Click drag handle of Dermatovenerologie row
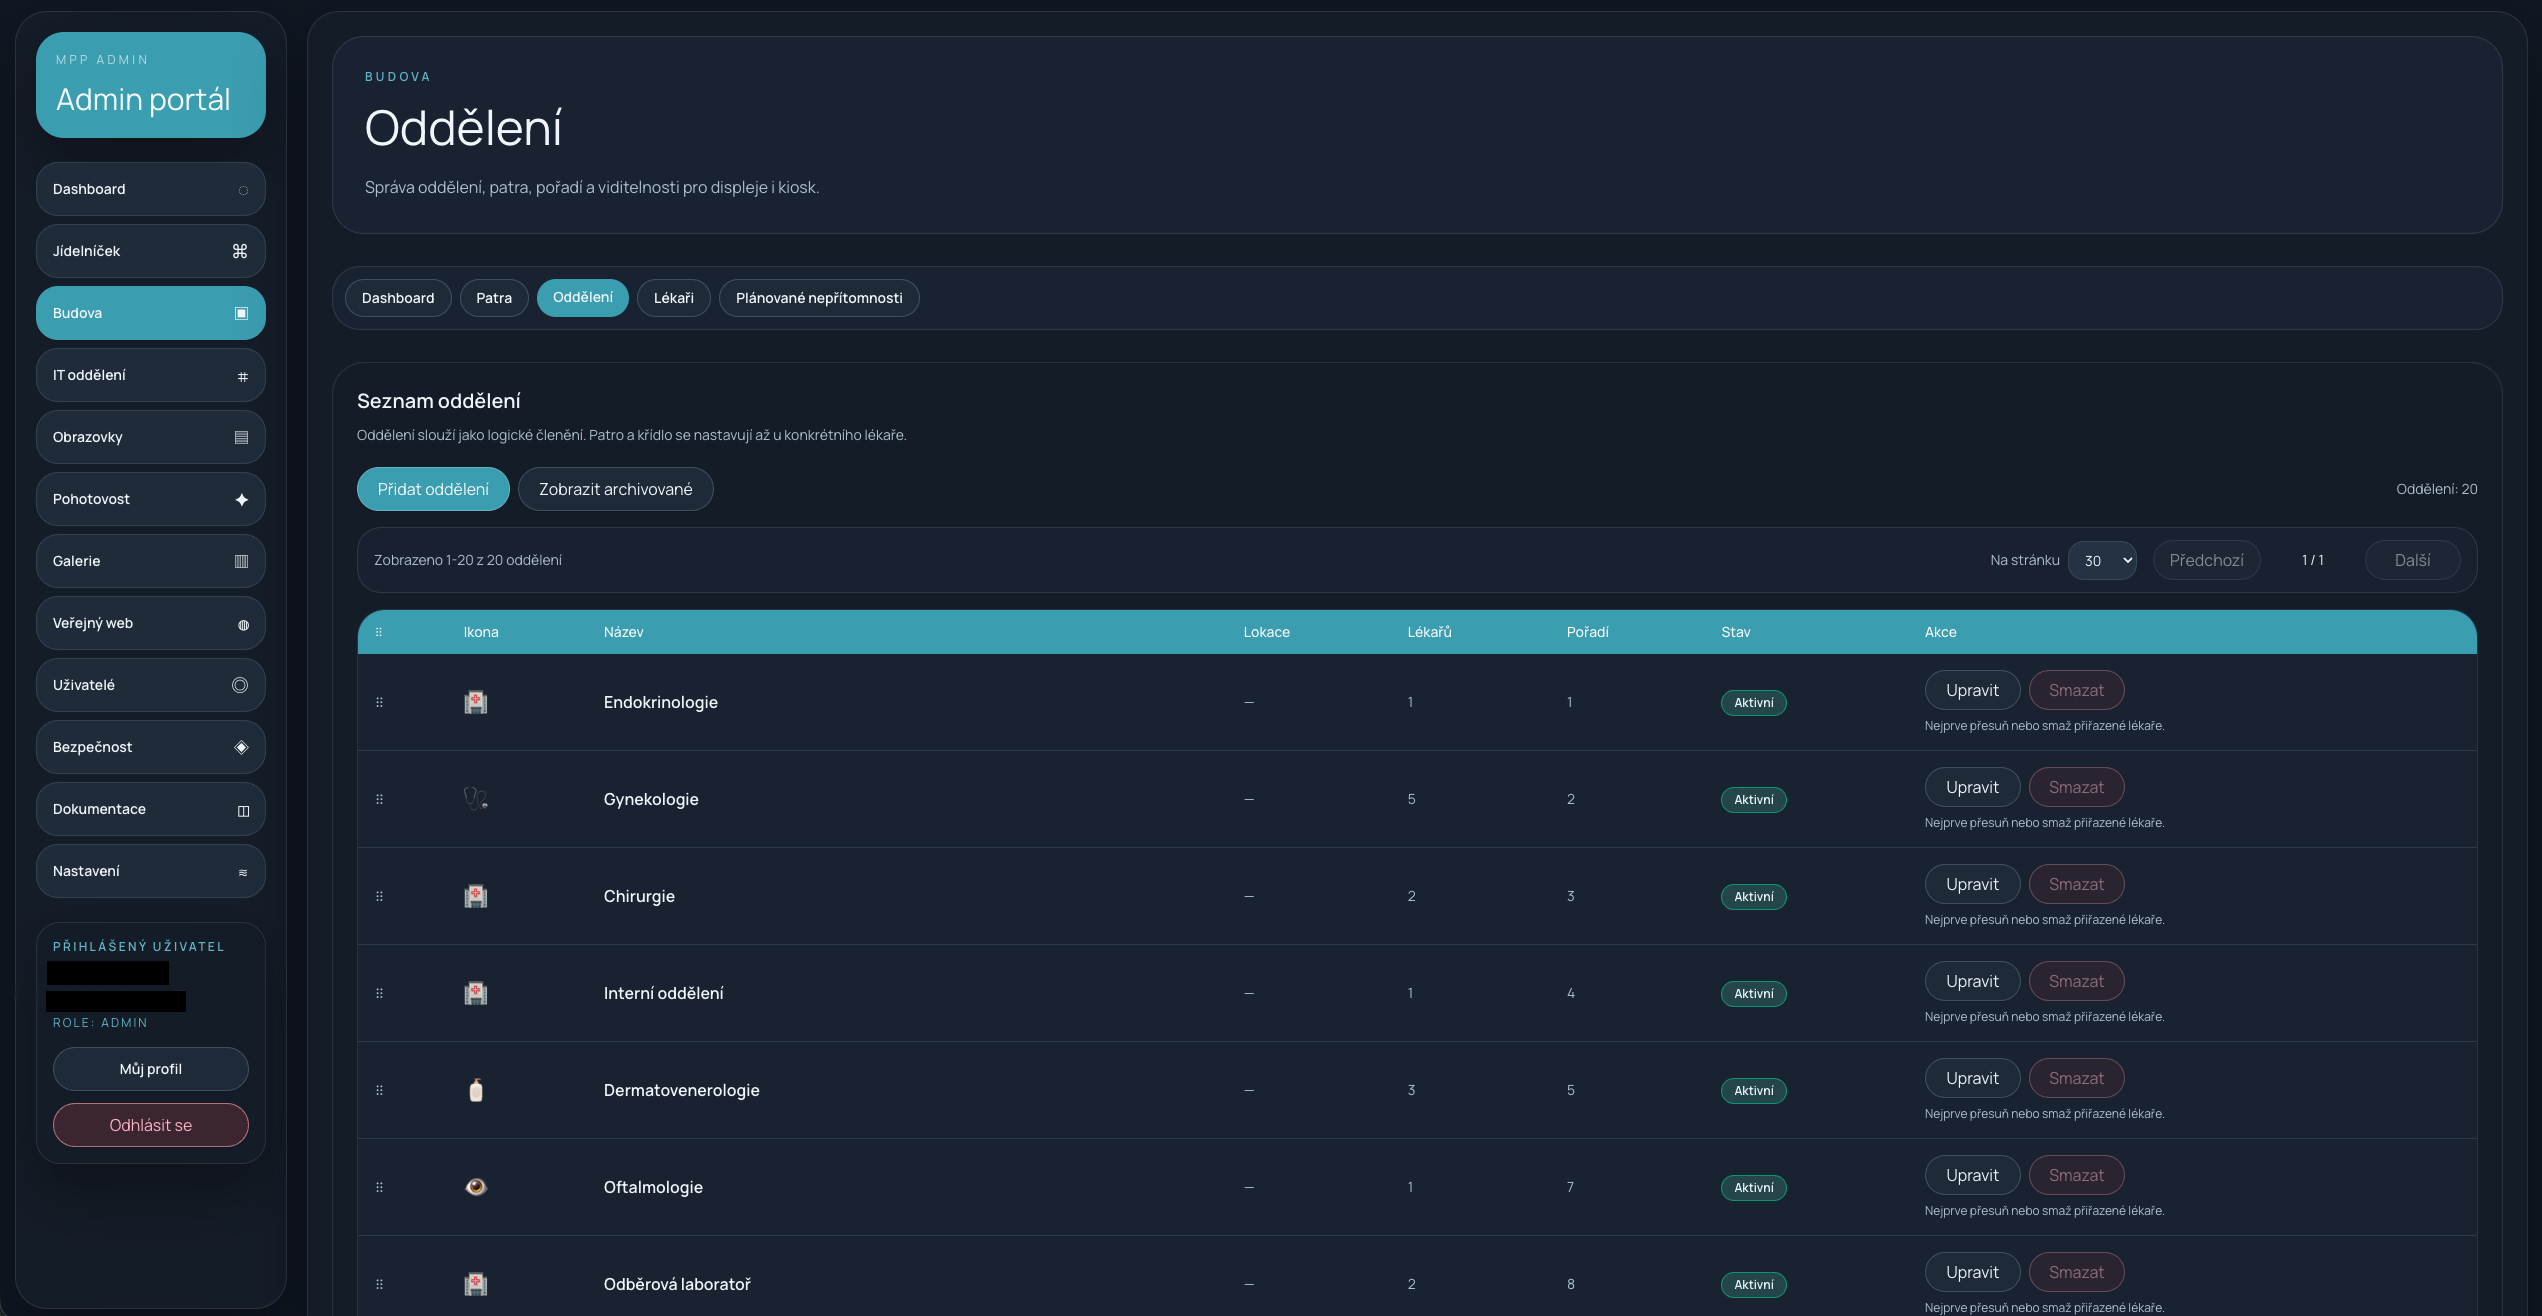The height and width of the screenshot is (1316, 2542). coord(379,1090)
